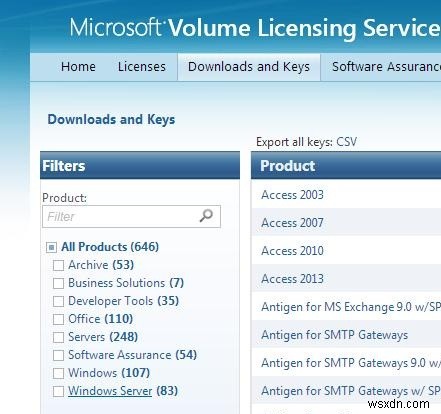The image size is (441, 414).
Task: Click the All Products (646) label
Action: pyautogui.click(x=110, y=247)
